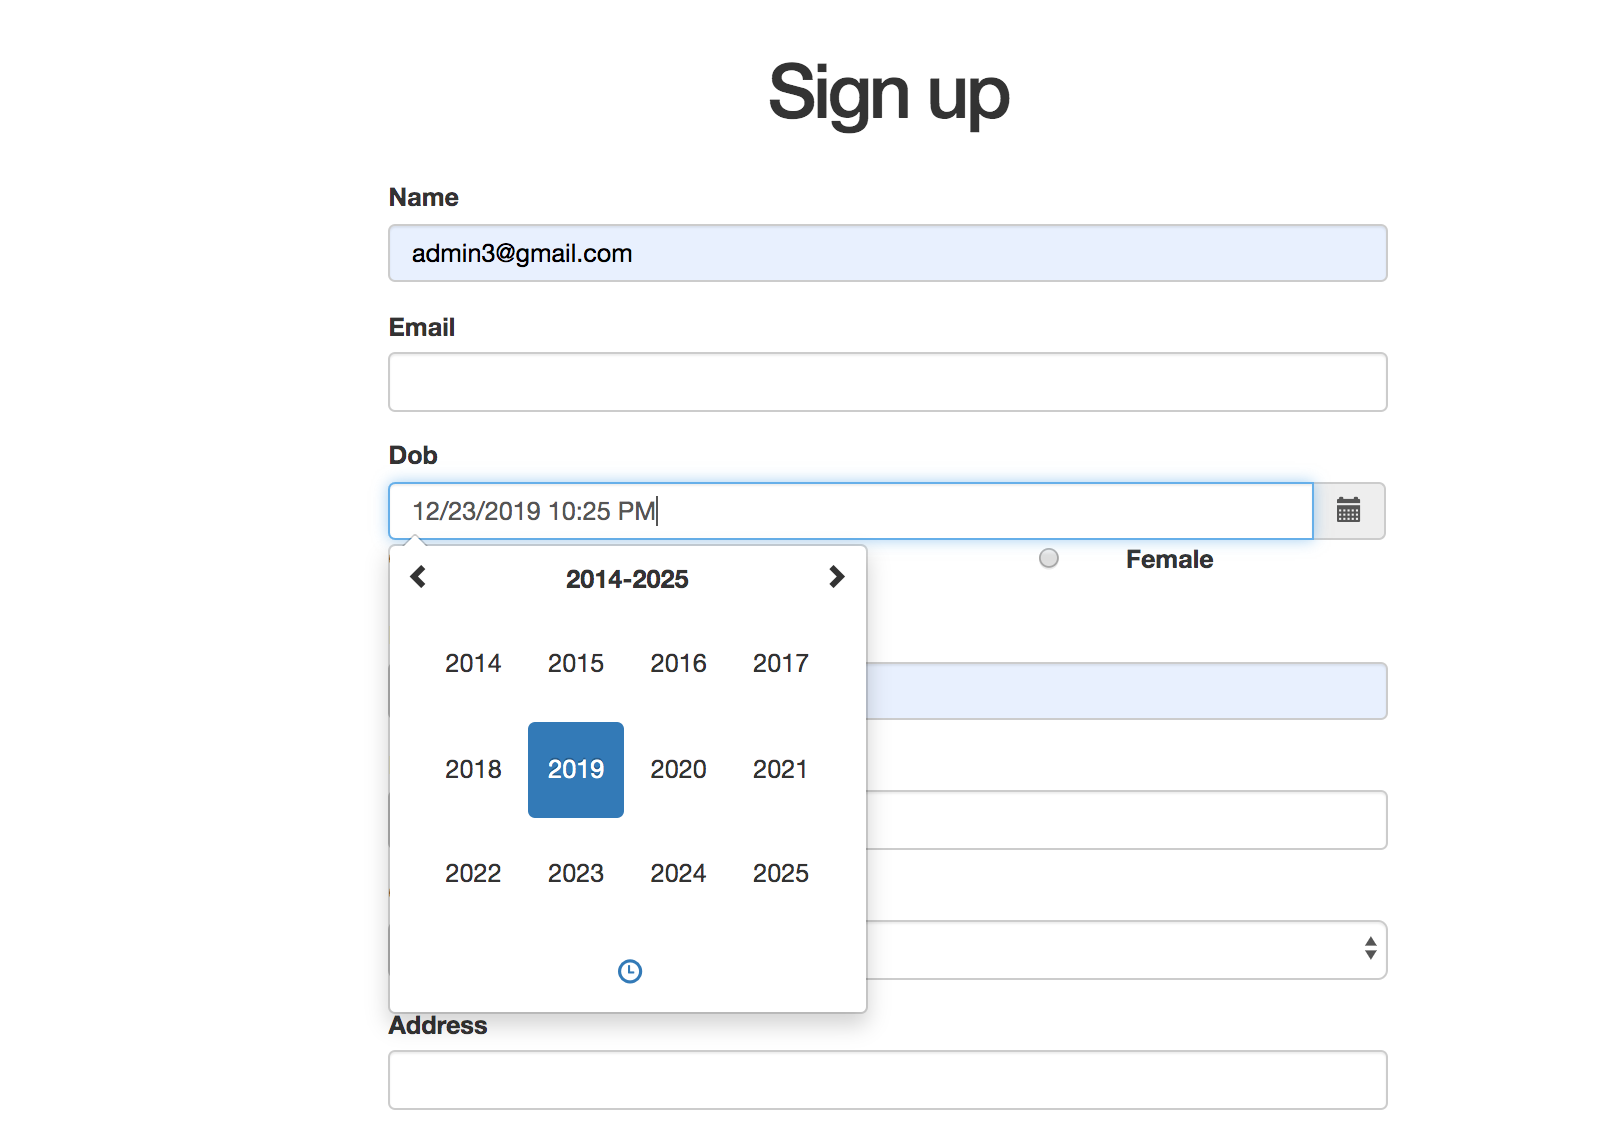The width and height of the screenshot is (1604, 1136).
Task: Click into the Email input field
Action: pos(887,382)
